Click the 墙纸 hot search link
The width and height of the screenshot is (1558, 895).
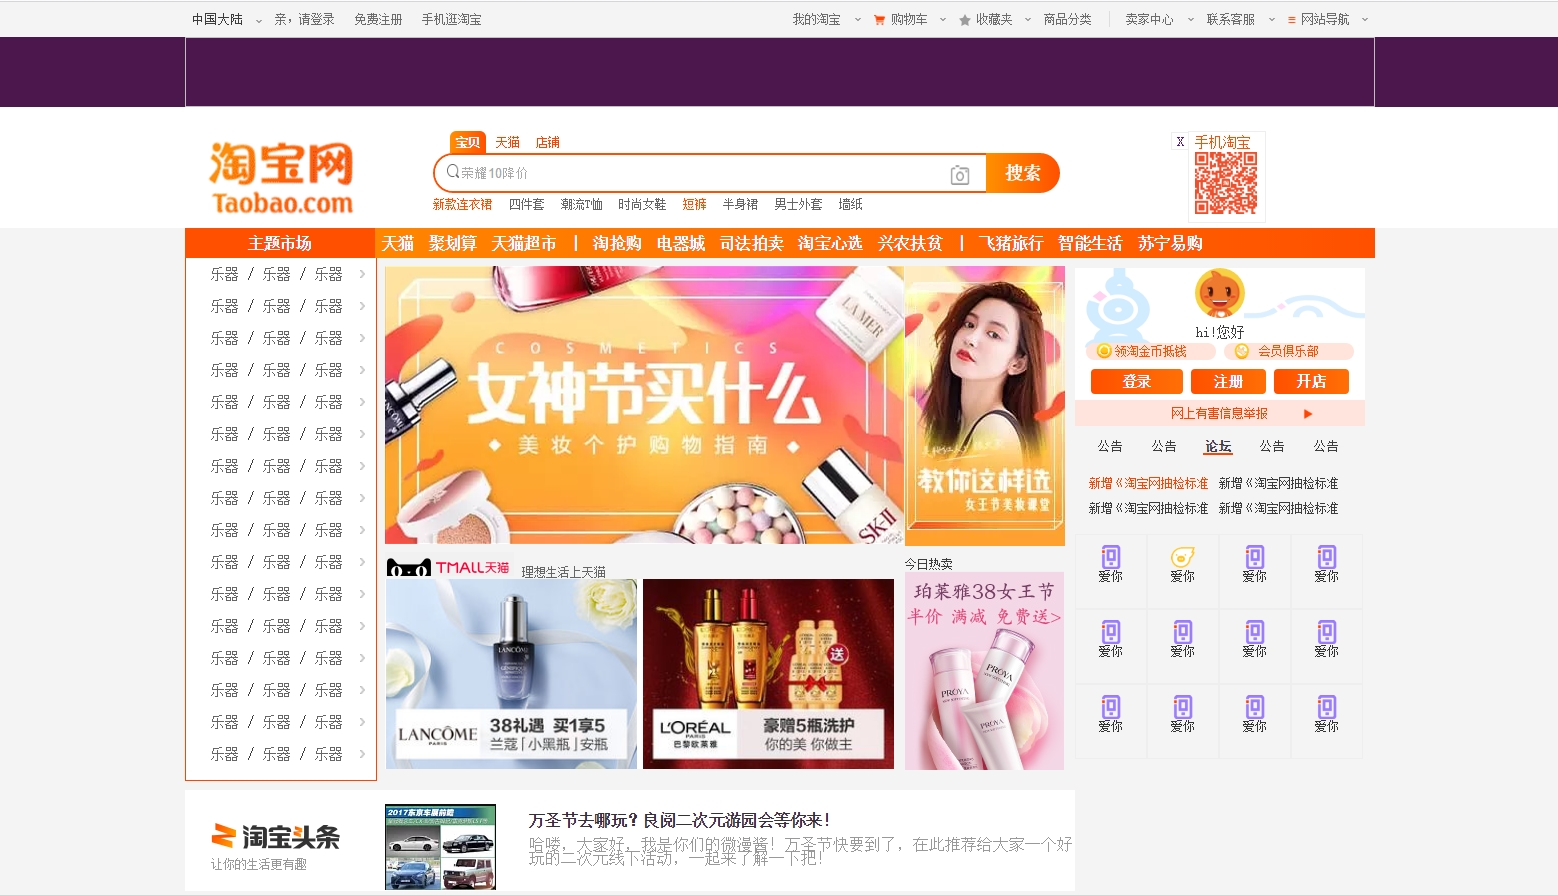tap(851, 204)
